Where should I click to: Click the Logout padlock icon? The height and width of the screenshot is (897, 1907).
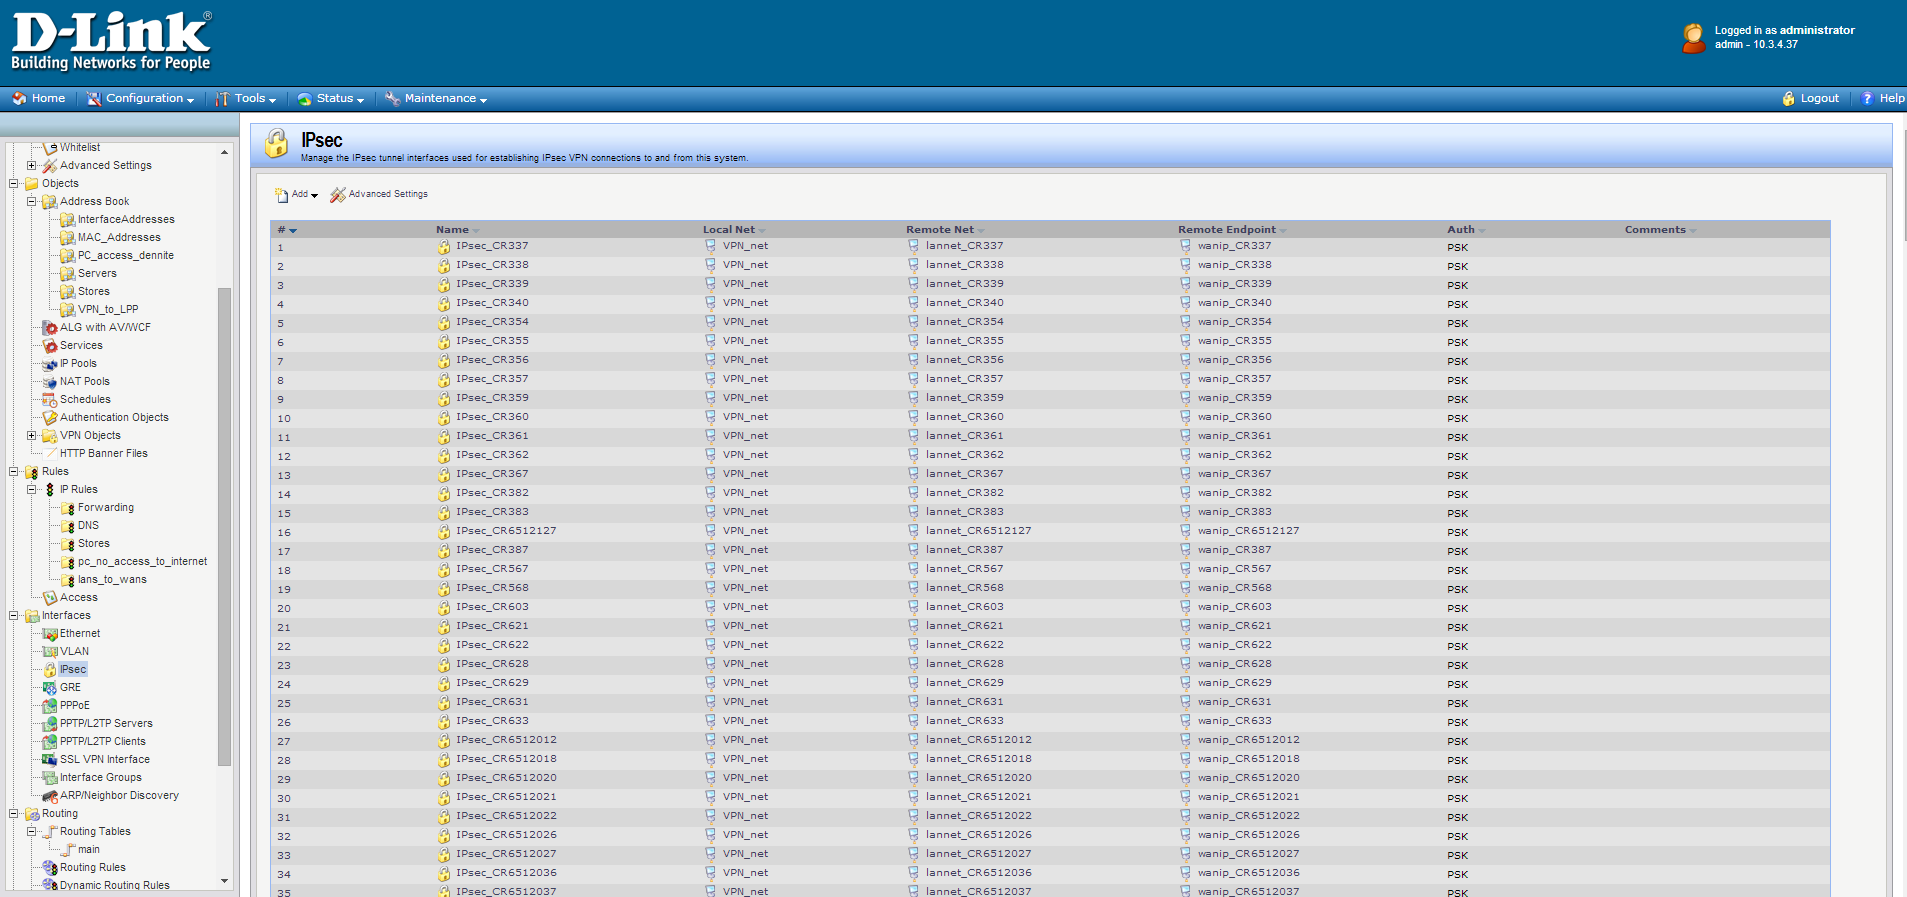[x=1788, y=99]
